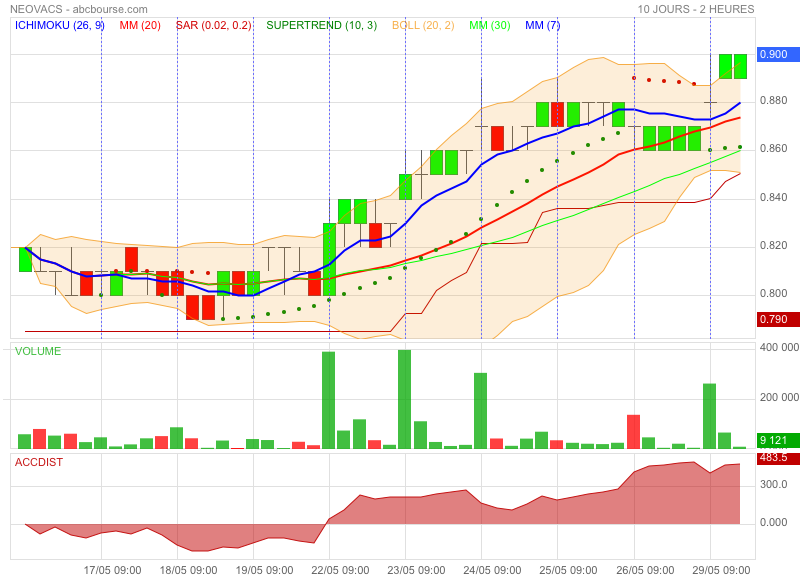Image resolution: width=800 pixels, height=580 pixels.
Task: Click the red volume bar at 26/05 09:00
Action: pos(633,432)
